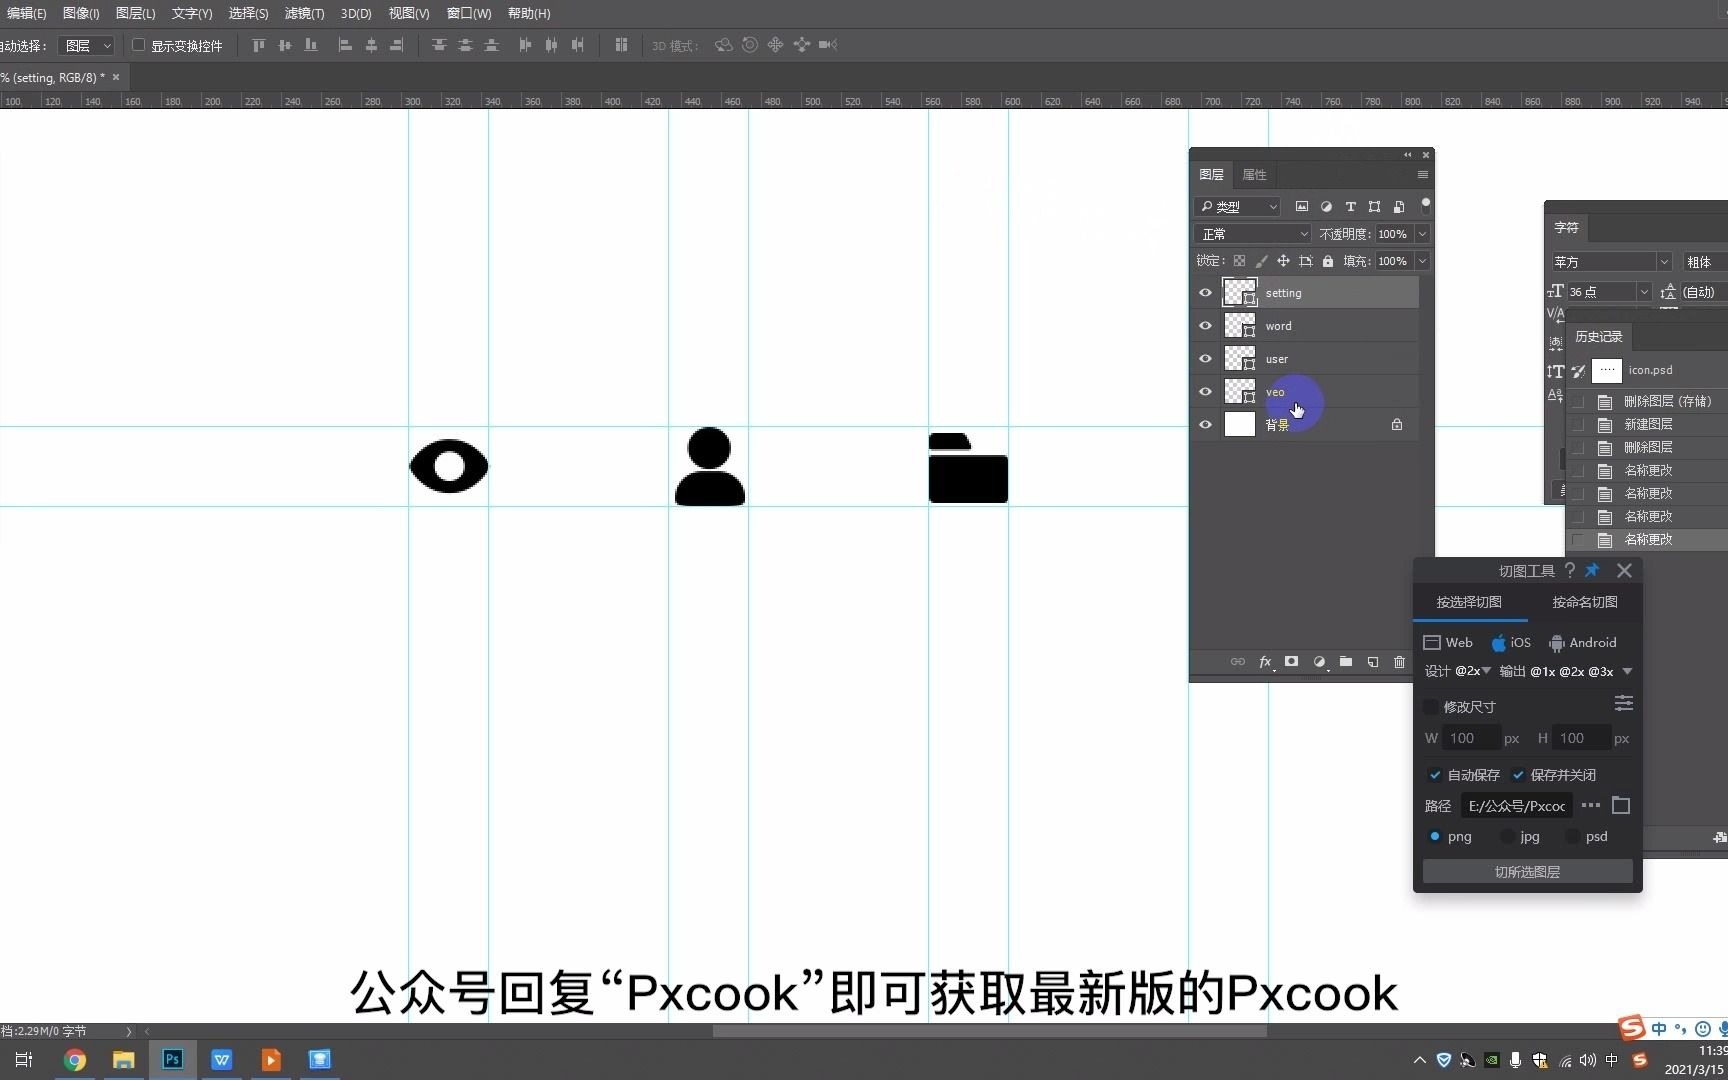Filter layers by type (T) icon
1728x1080 pixels.
point(1350,207)
